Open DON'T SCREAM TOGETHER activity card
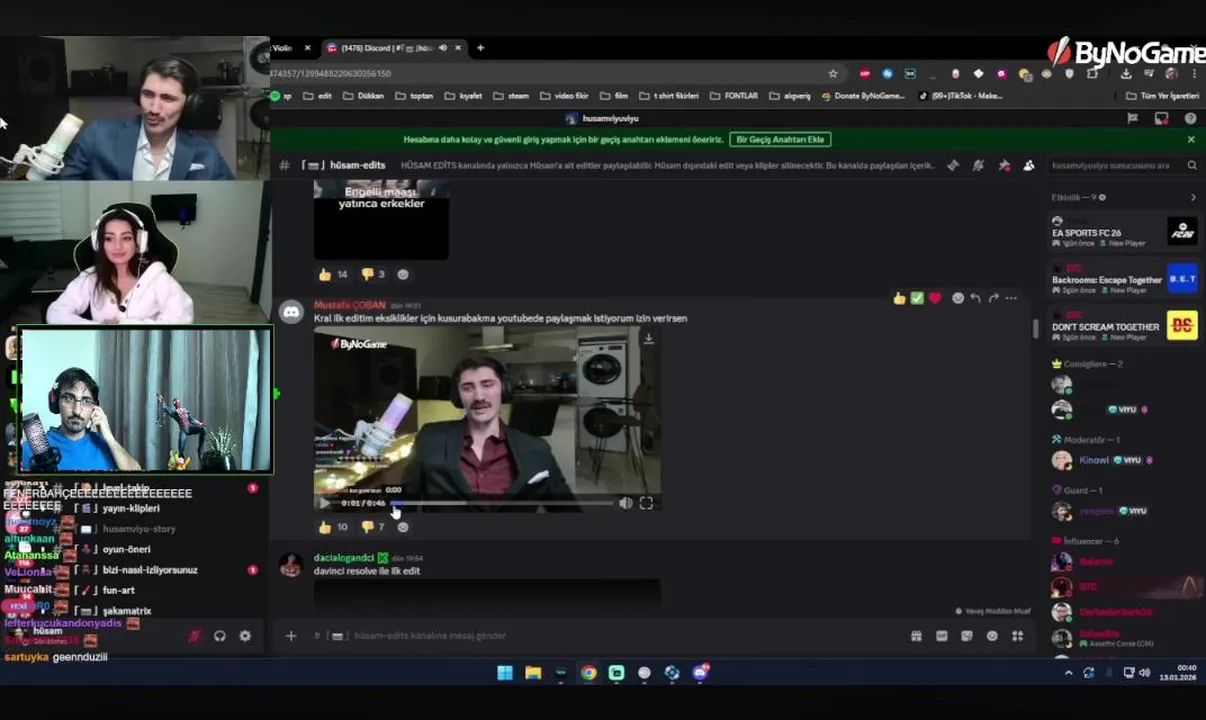Screen dimensions: 1206x720 (1123, 327)
